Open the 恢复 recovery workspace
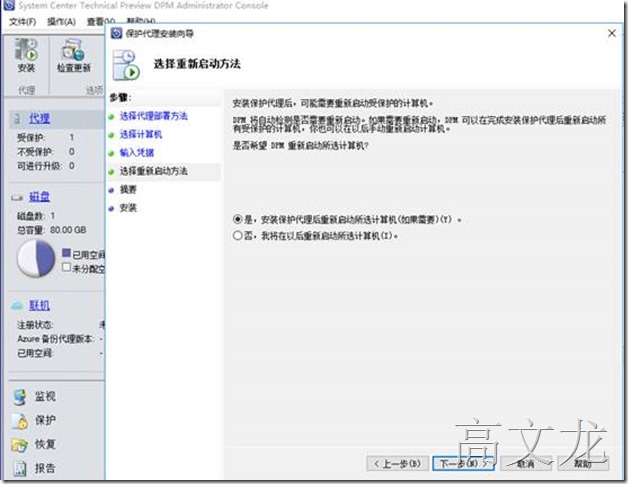The image size is (628, 484). click(x=45, y=444)
